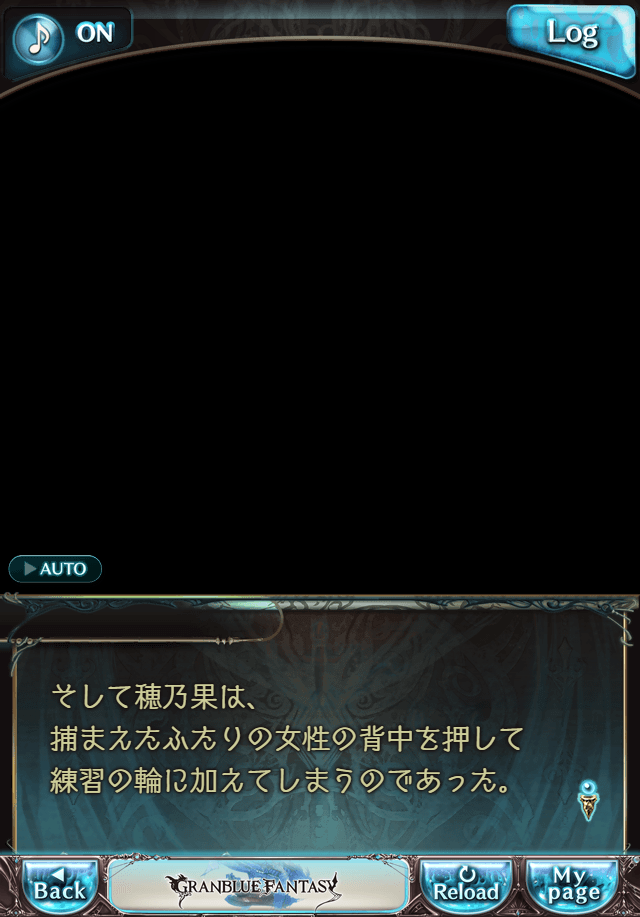This screenshot has height=917, width=640.
Task: Enable AUTO text advance
Action: pos(55,568)
